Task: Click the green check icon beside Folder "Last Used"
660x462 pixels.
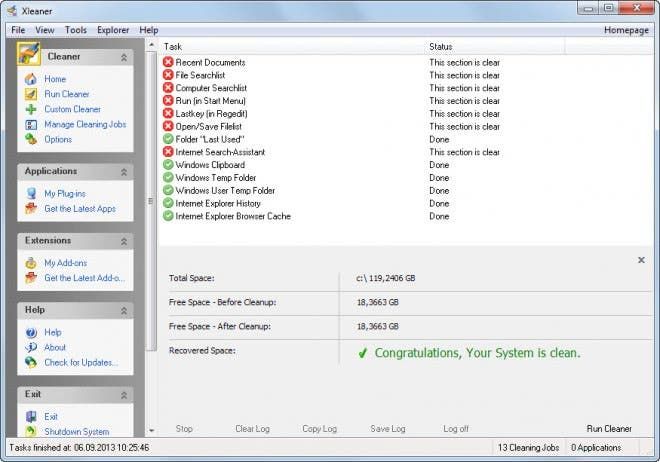Action: pyautogui.click(x=168, y=139)
